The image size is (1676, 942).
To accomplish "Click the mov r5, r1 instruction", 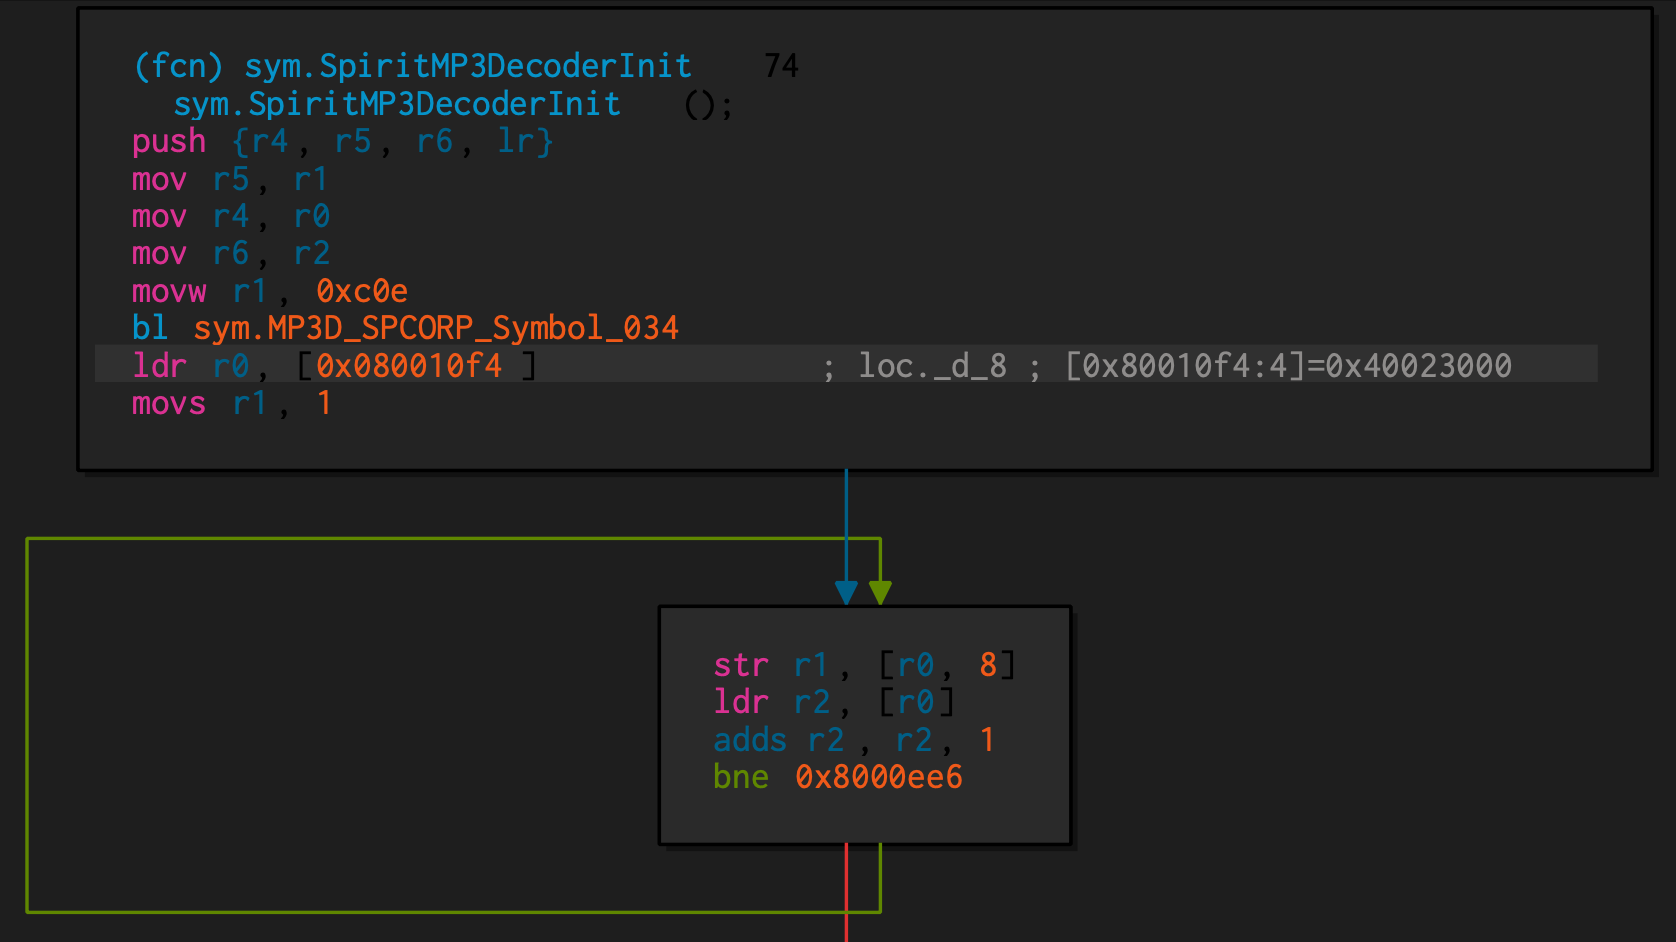I will 230,180.
